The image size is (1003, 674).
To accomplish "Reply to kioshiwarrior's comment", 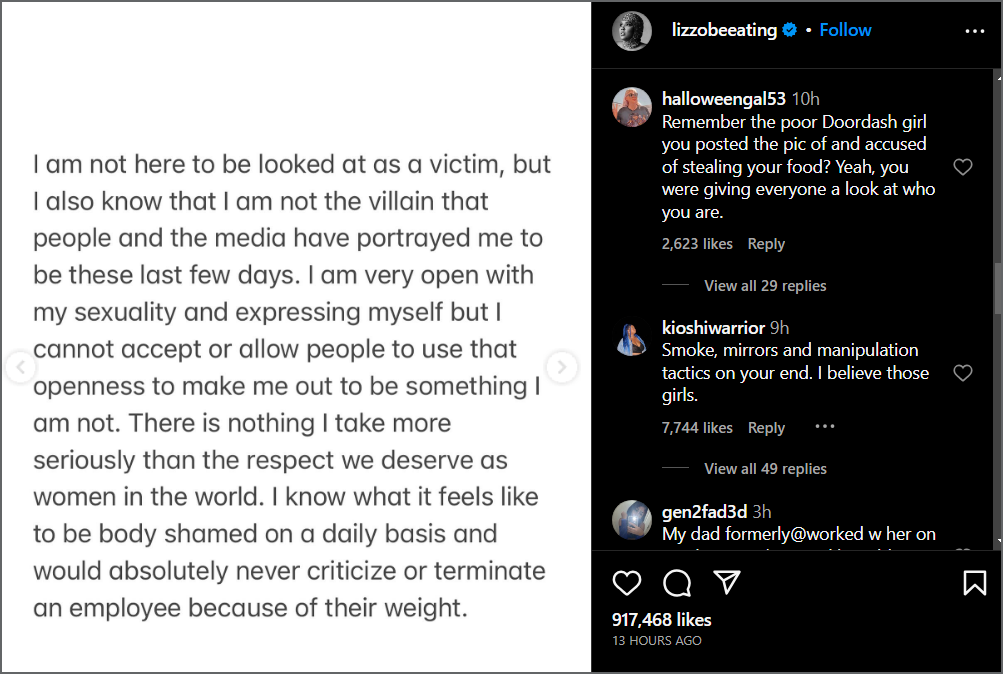I will tap(766, 428).
